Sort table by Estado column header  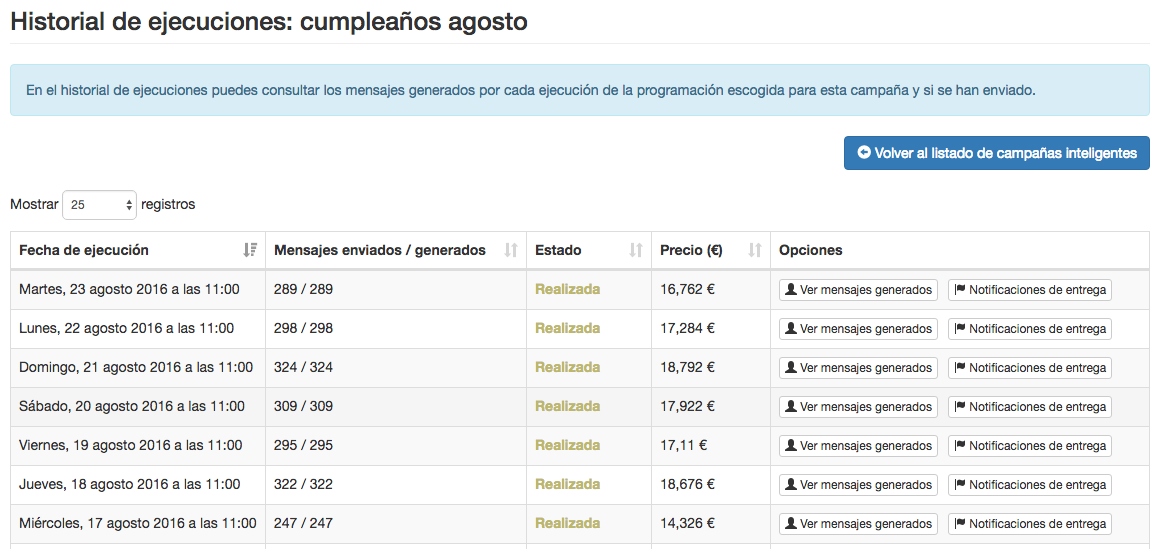coord(558,250)
